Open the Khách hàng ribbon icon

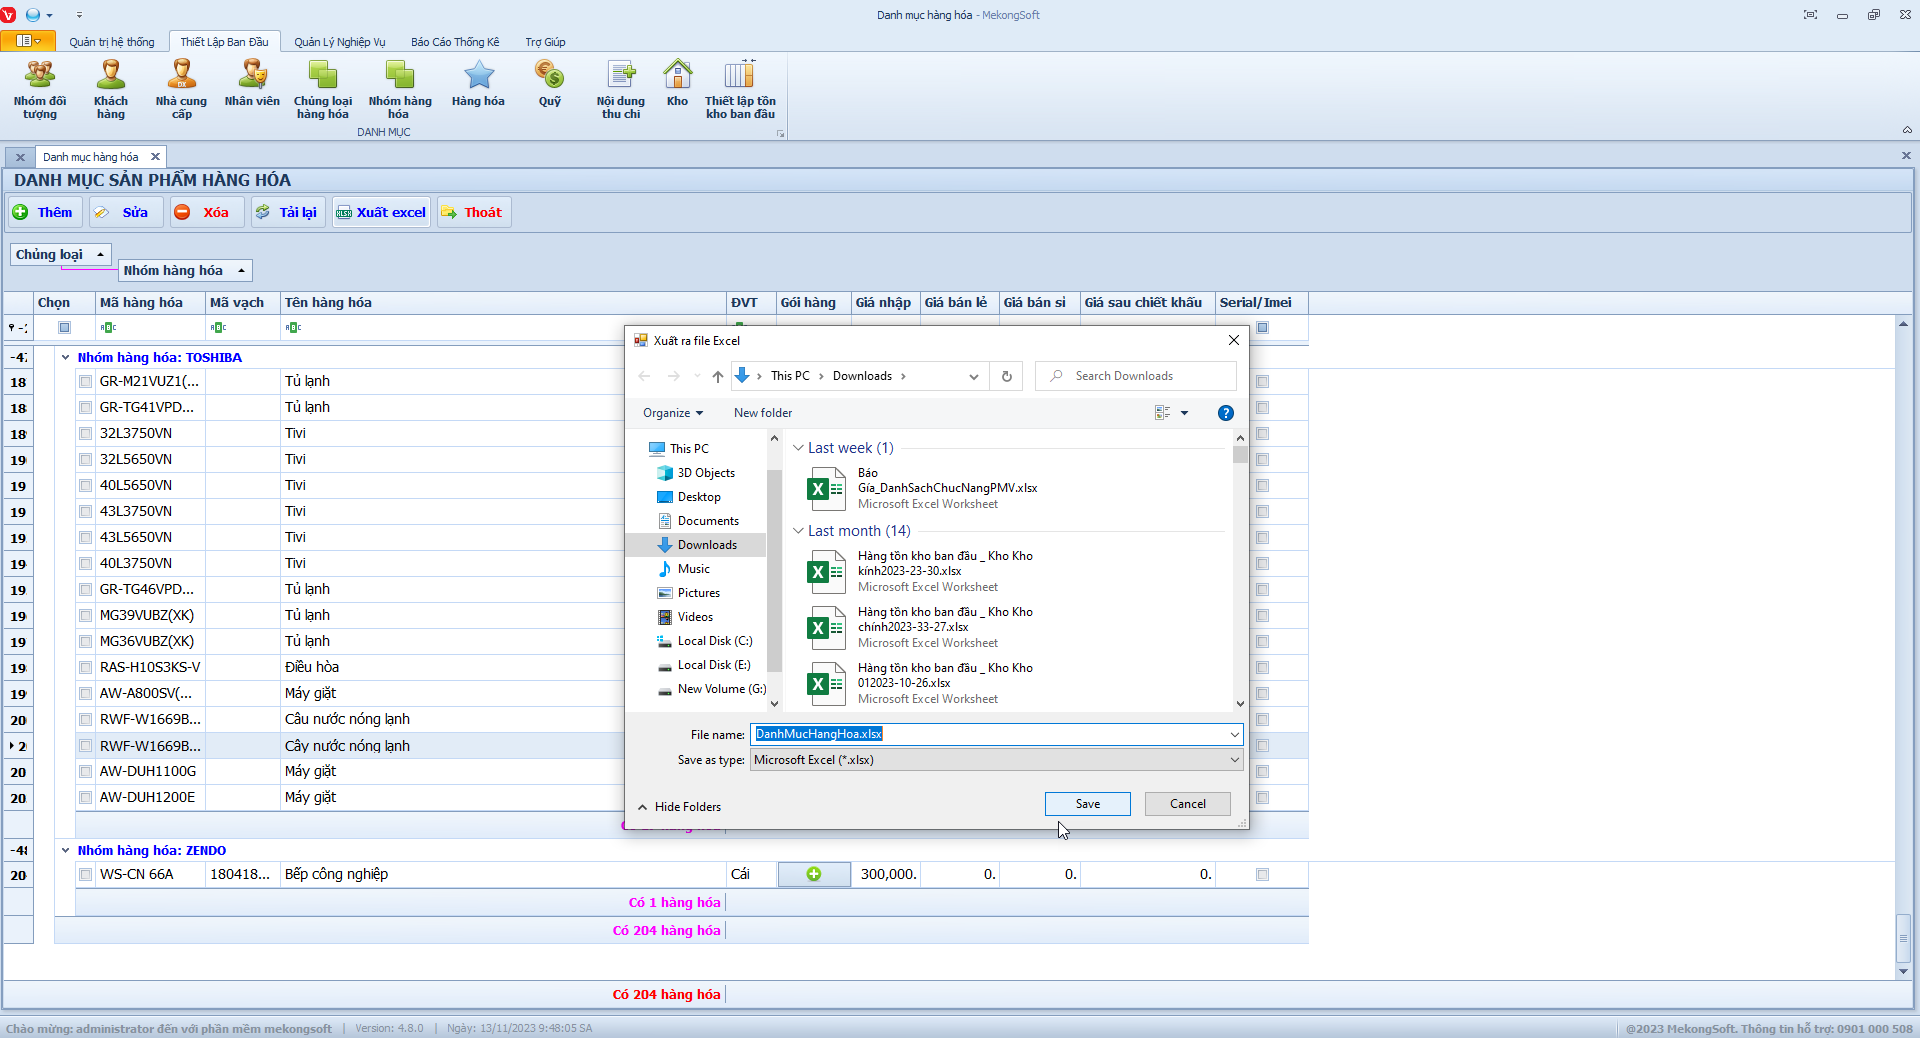[111, 88]
